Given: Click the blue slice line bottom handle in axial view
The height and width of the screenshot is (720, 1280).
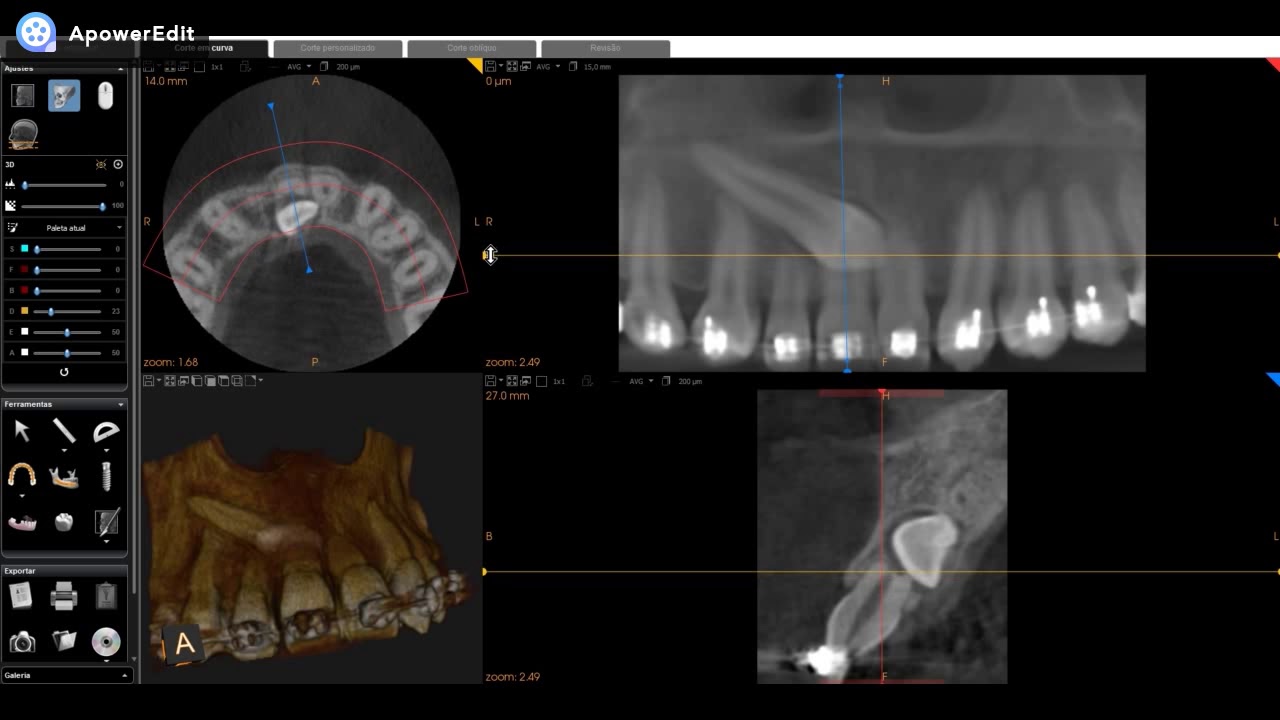Looking at the screenshot, I should 309,269.
